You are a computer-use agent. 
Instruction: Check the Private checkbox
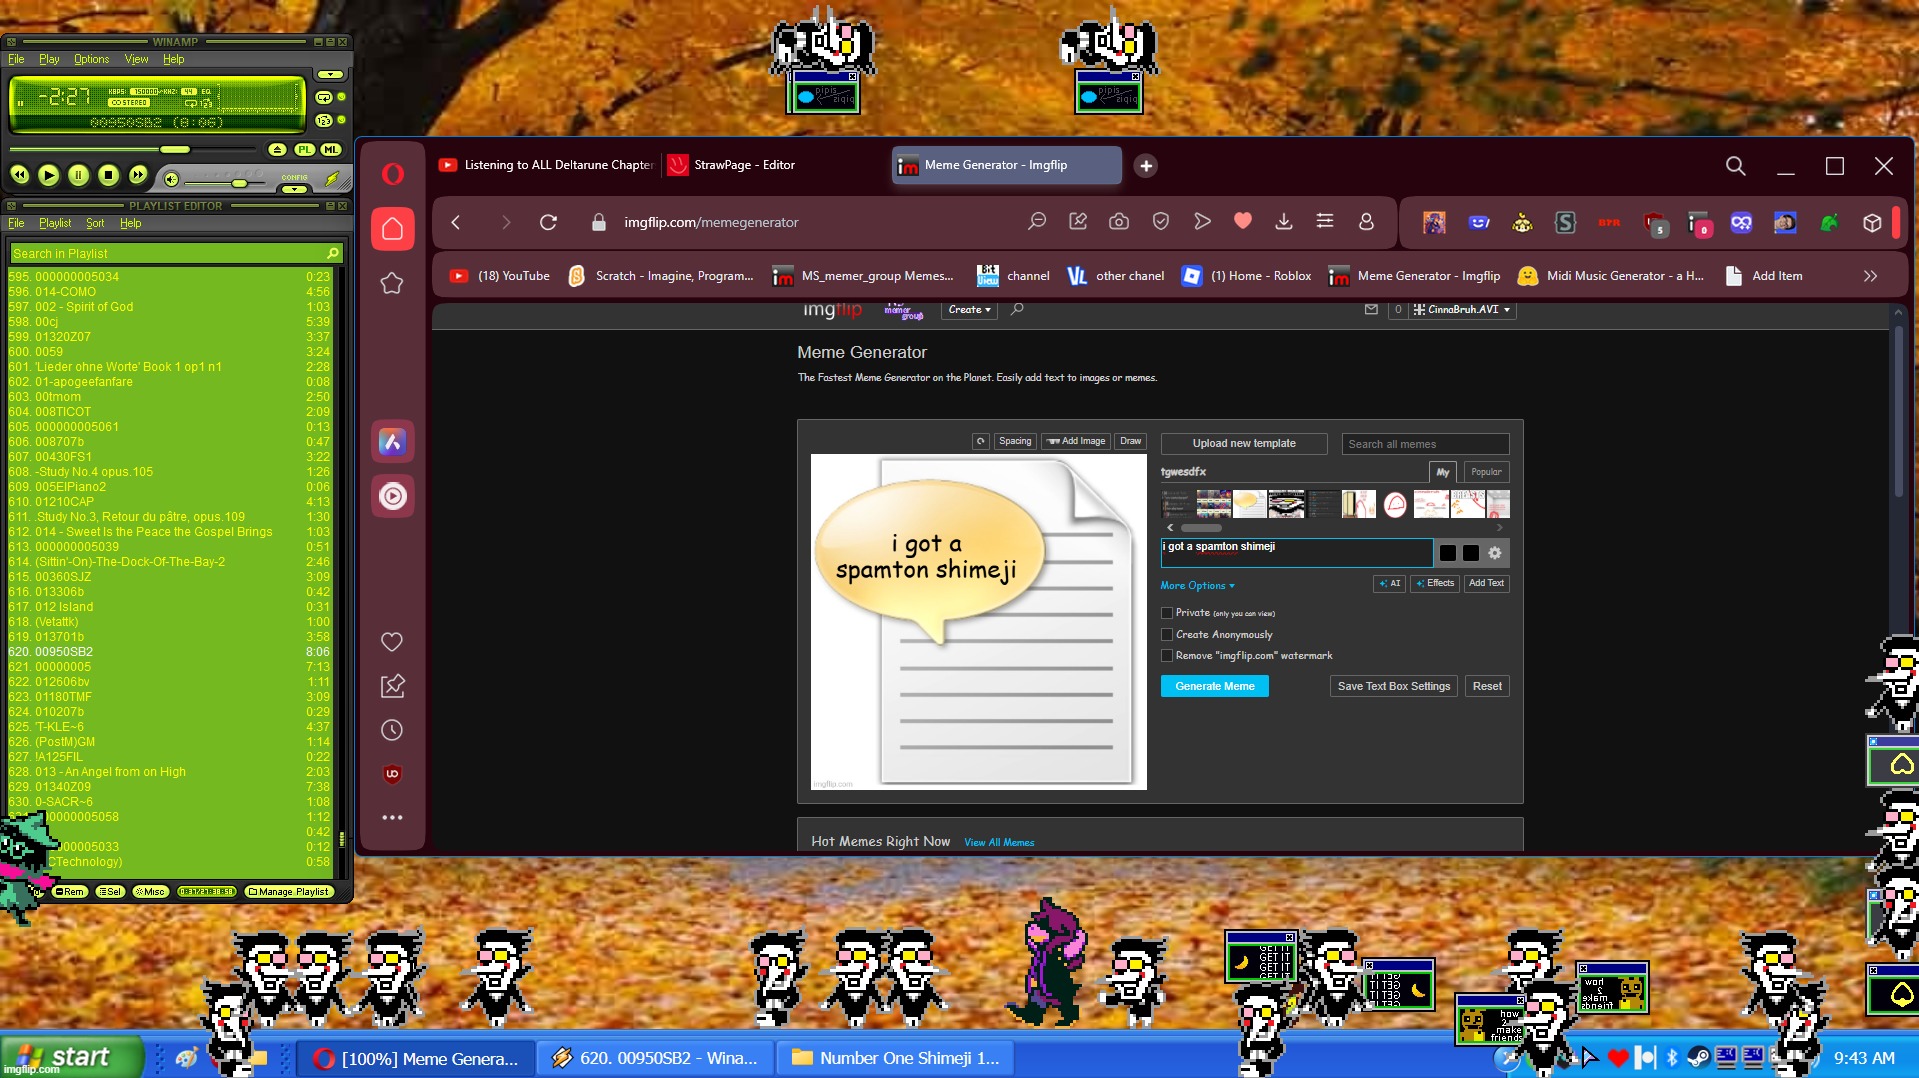point(1166,613)
